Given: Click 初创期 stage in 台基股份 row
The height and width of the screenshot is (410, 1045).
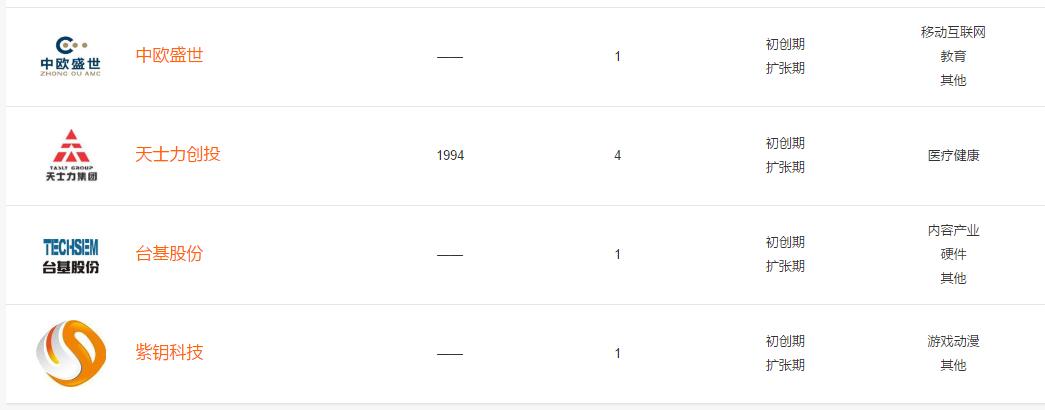Looking at the screenshot, I should click(x=785, y=242).
